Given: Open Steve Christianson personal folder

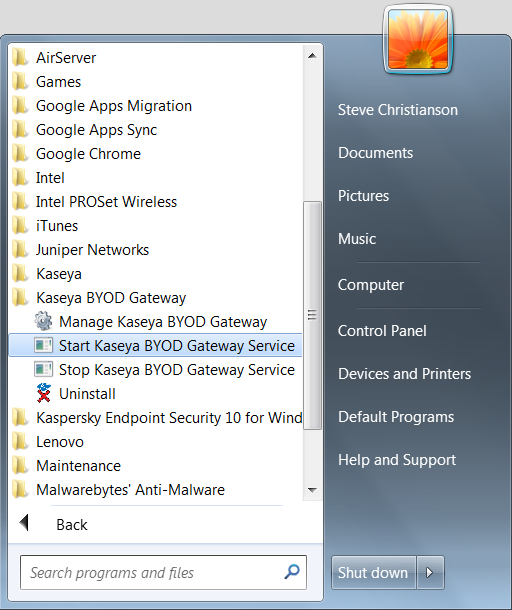Looking at the screenshot, I should [398, 110].
